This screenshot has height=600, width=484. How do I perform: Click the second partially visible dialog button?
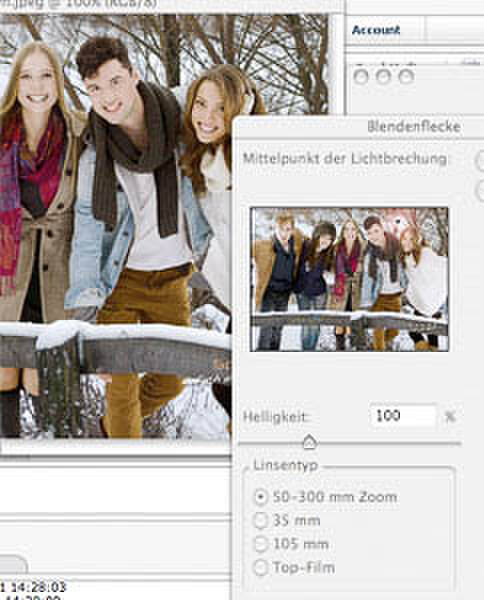pos(480,190)
